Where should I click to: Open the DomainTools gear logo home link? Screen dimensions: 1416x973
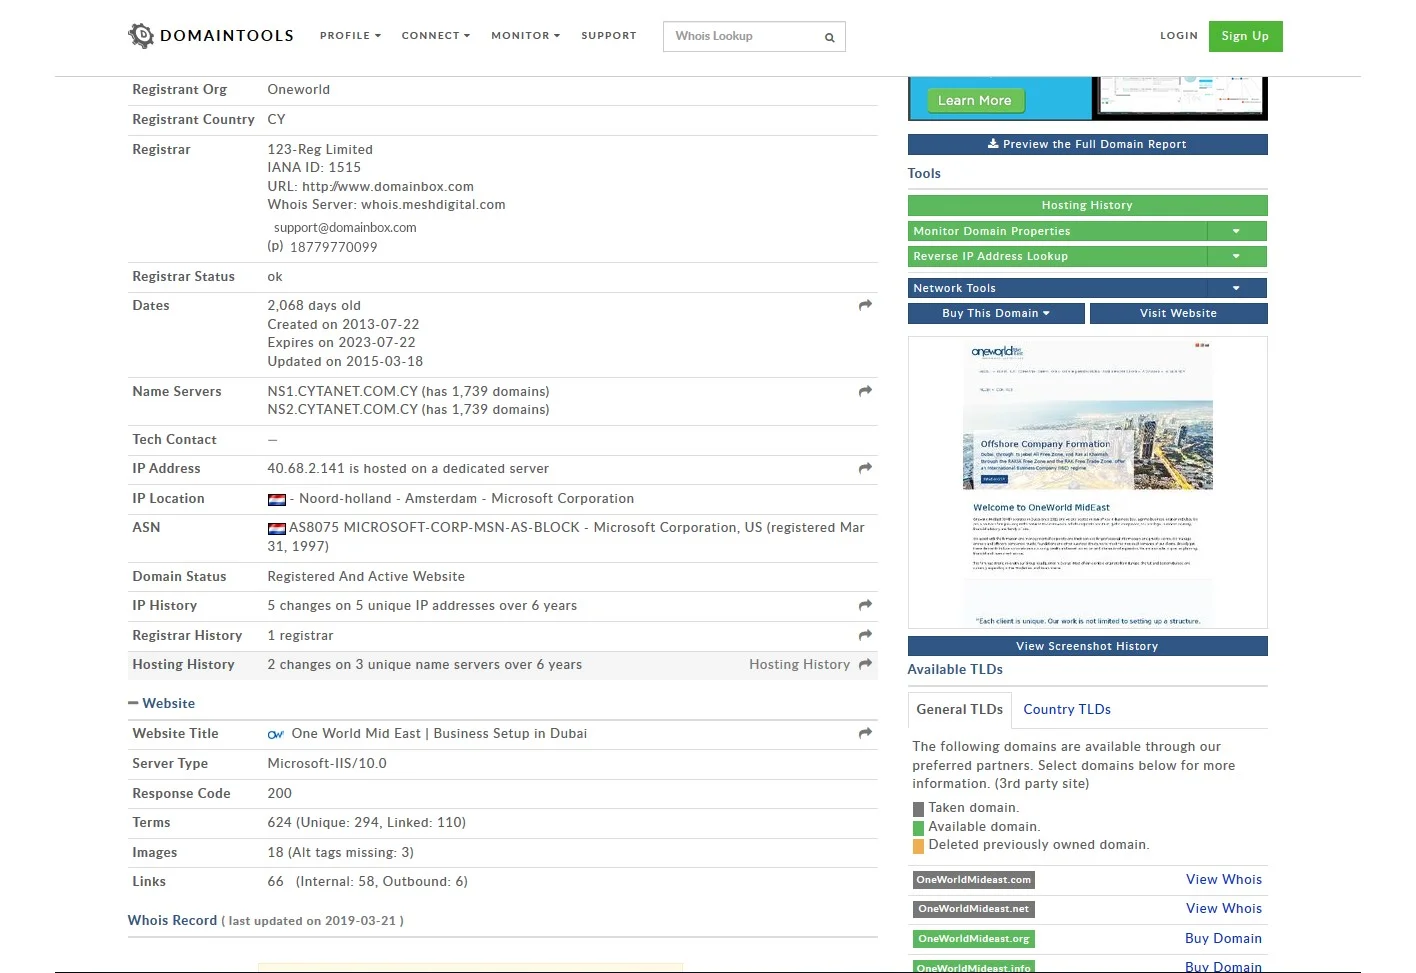click(x=211, y=36)
